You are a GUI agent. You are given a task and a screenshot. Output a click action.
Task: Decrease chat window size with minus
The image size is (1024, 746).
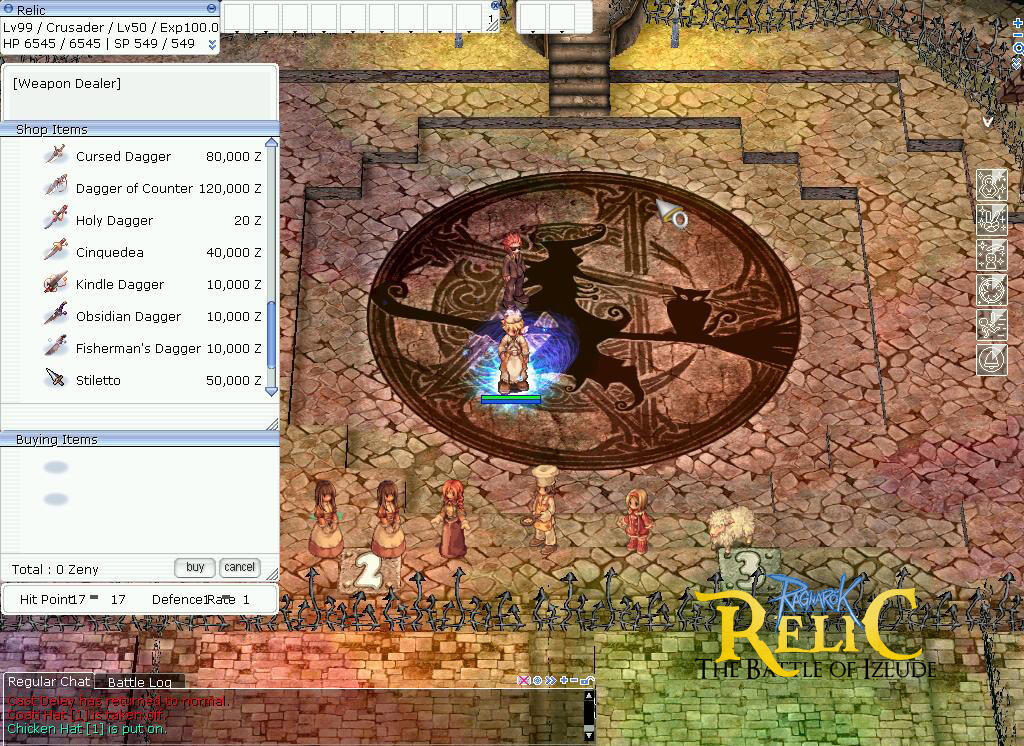click(x=574, y=681)
